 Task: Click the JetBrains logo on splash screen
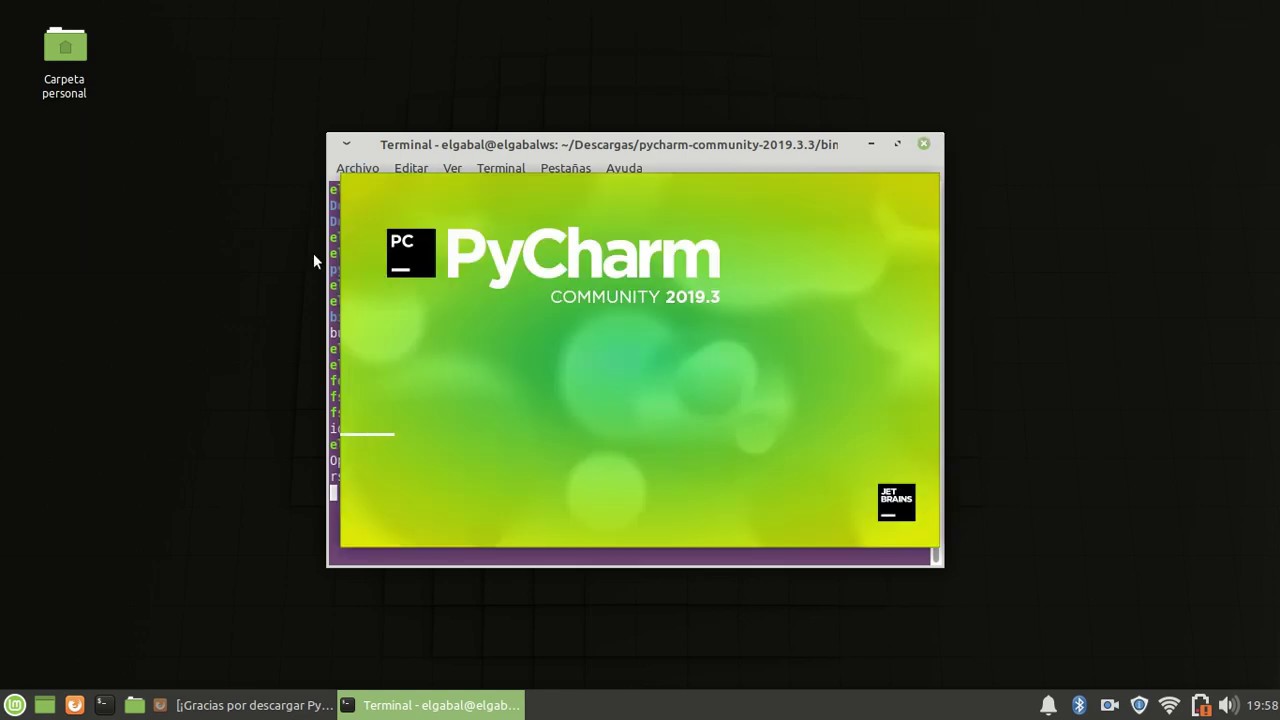click(x=896, y=503)
